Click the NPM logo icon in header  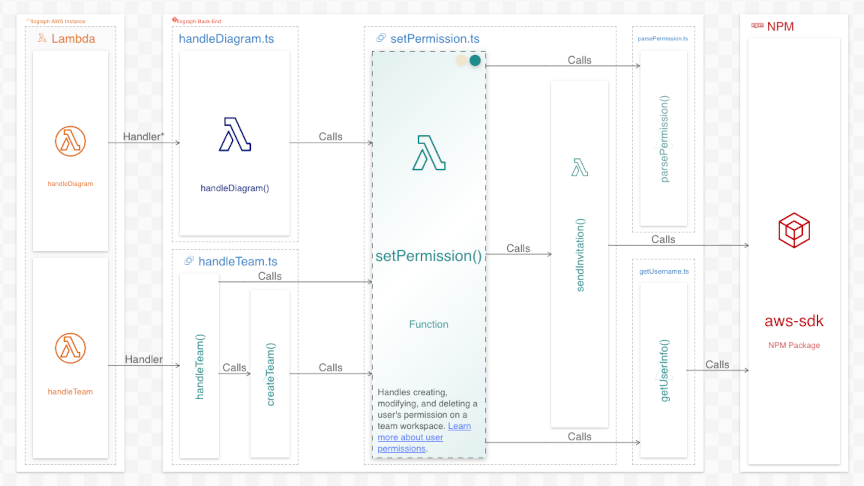pos(757,26)
